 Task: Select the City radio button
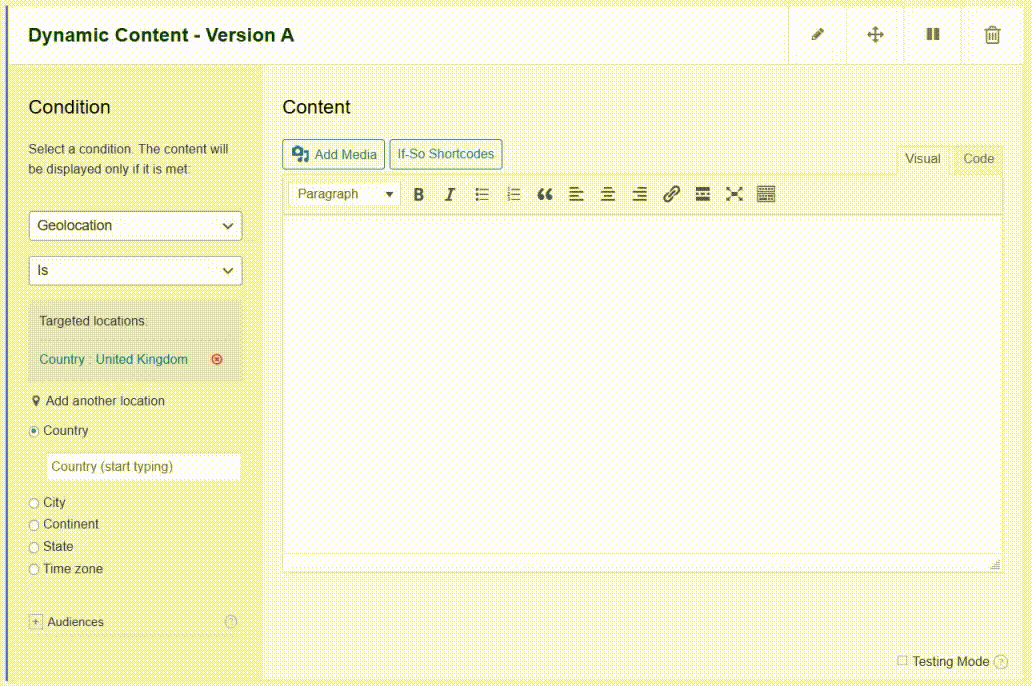point(35,503)
